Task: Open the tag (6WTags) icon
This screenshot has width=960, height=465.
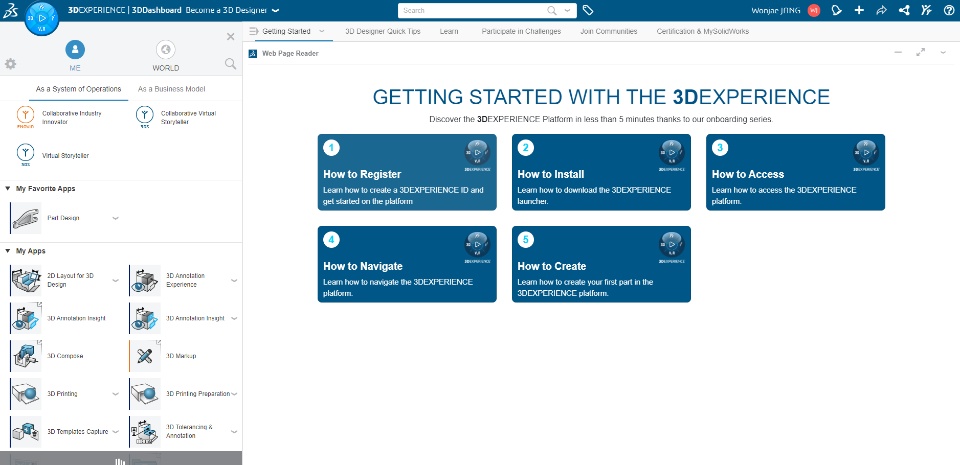Action: coord(588,10)
